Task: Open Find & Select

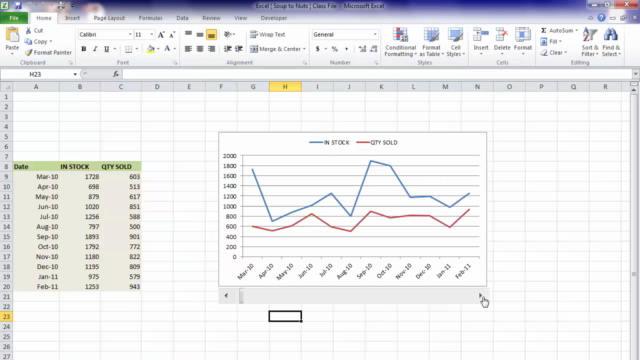Action: [x=611, y=42]
